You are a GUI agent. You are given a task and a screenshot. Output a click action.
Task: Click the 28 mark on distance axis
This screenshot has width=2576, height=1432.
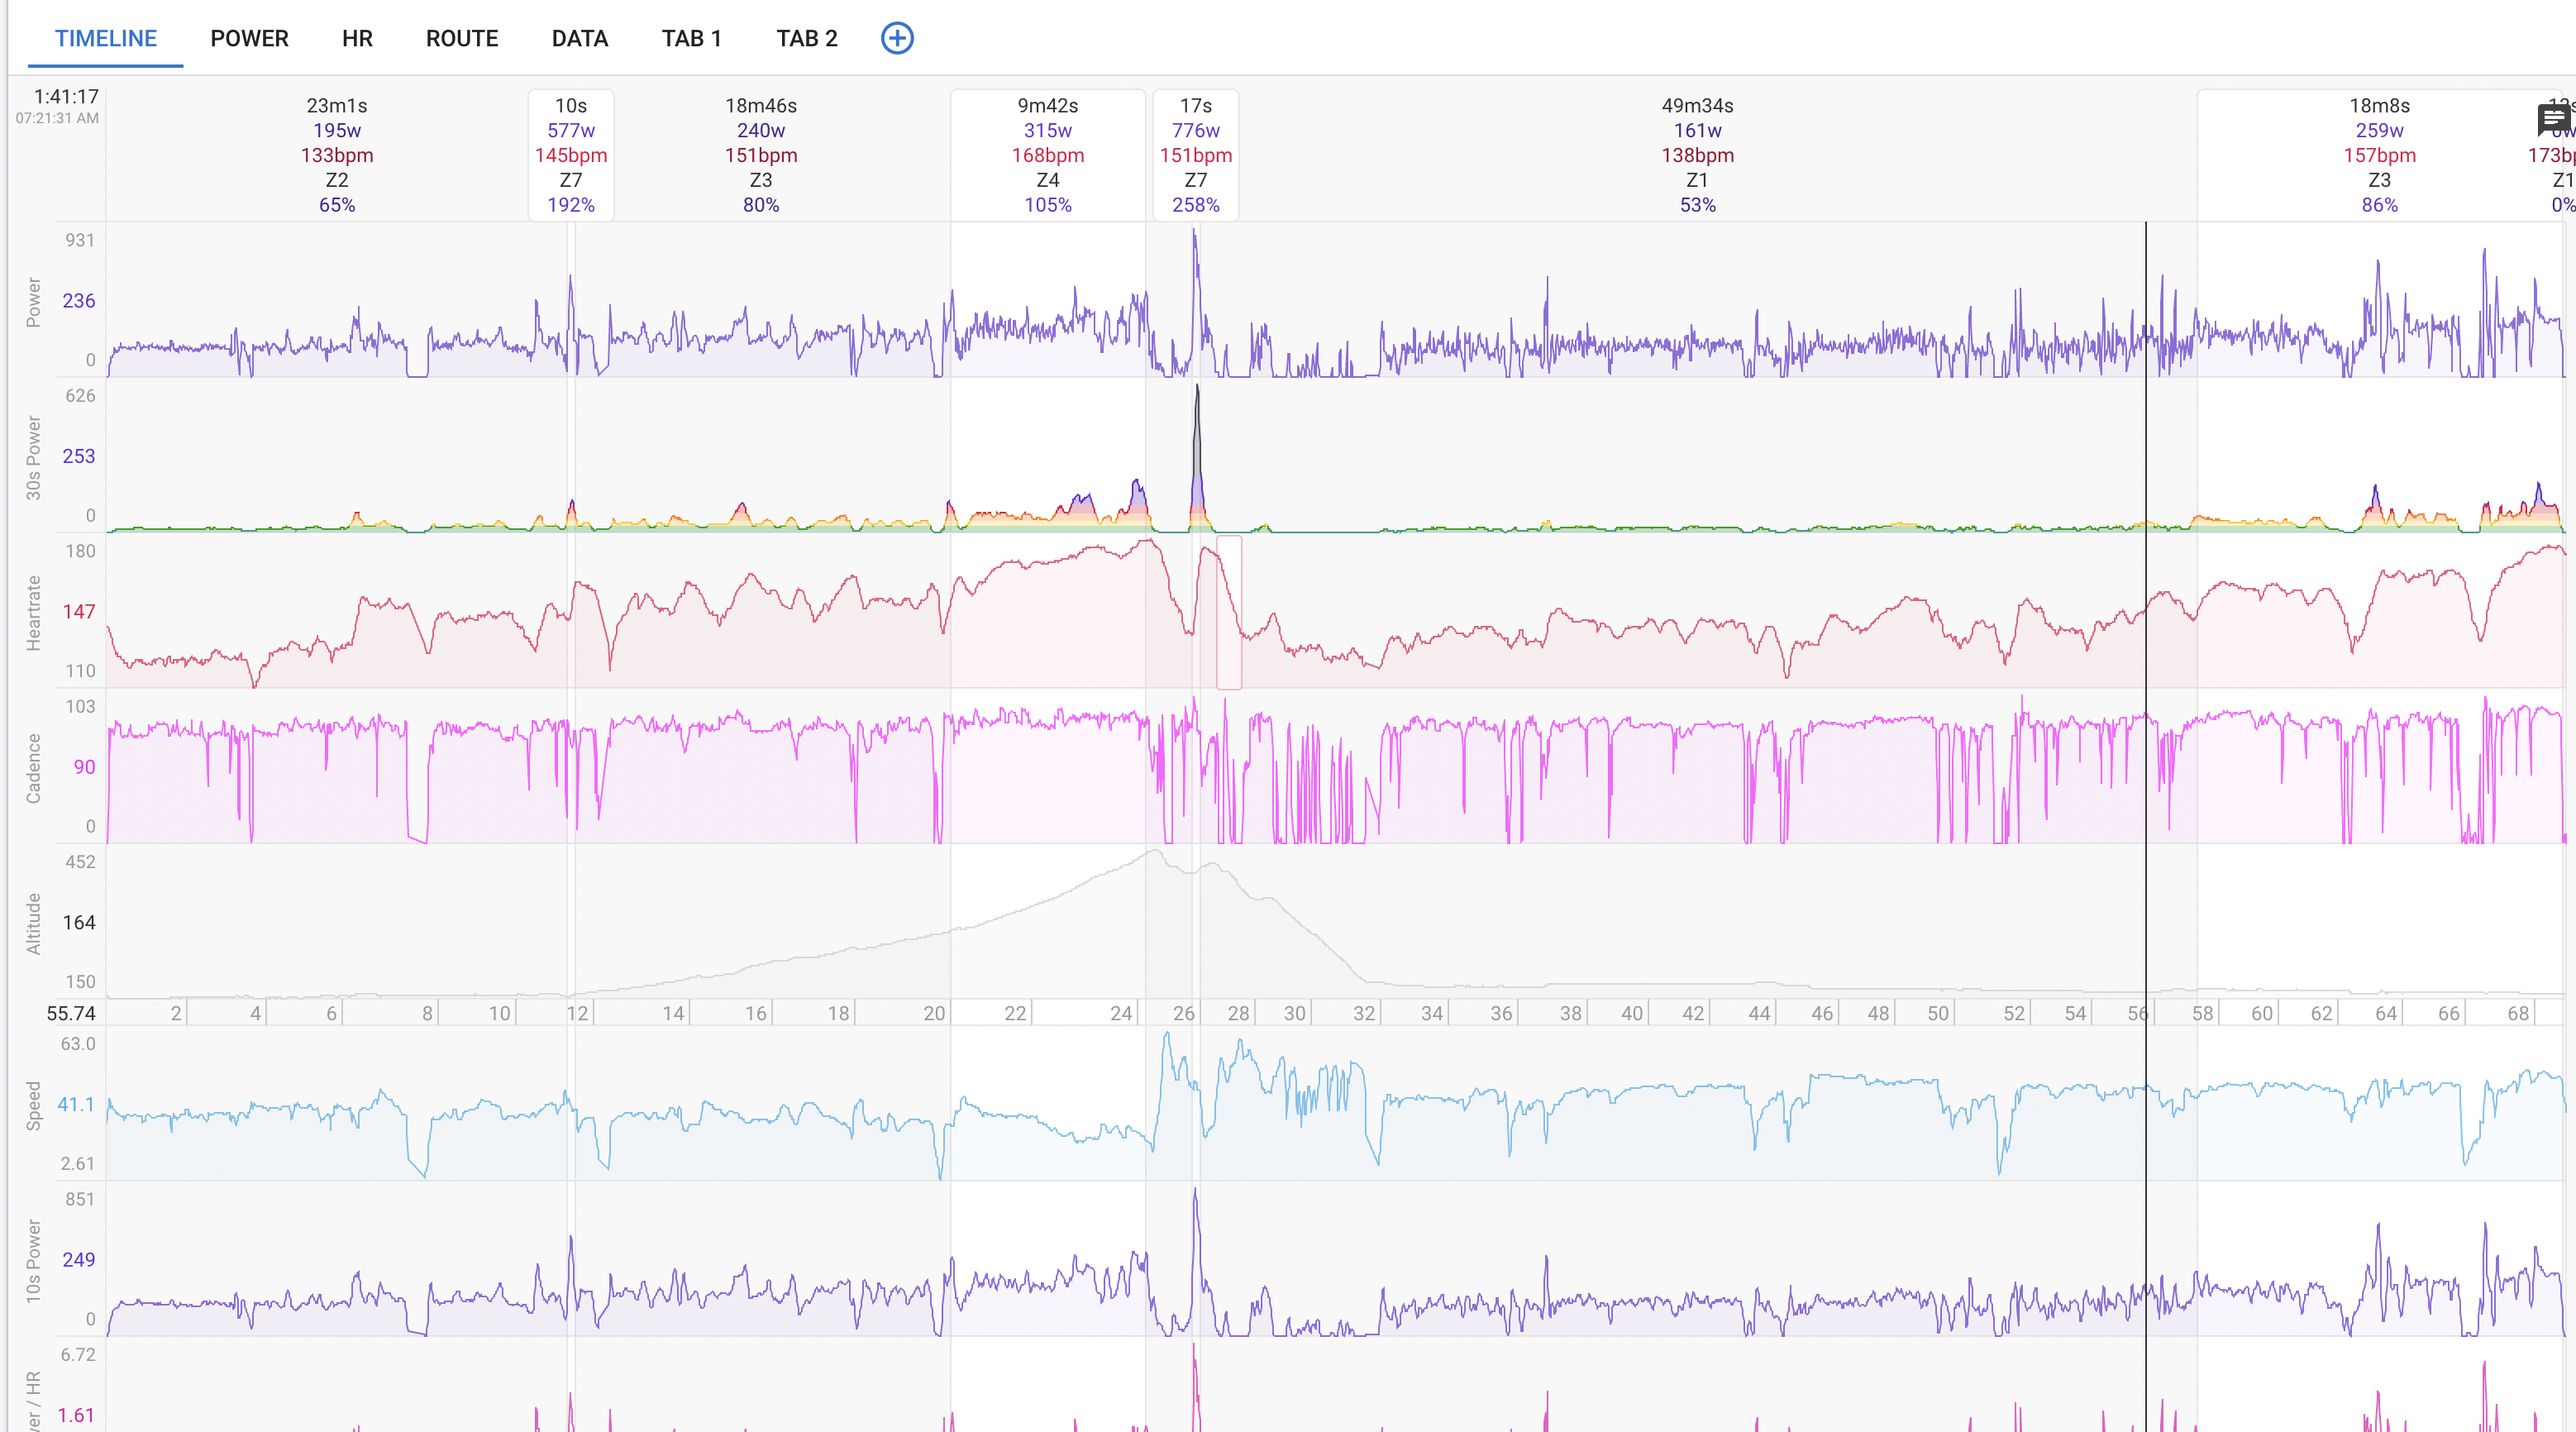tap(1238, 1013)
